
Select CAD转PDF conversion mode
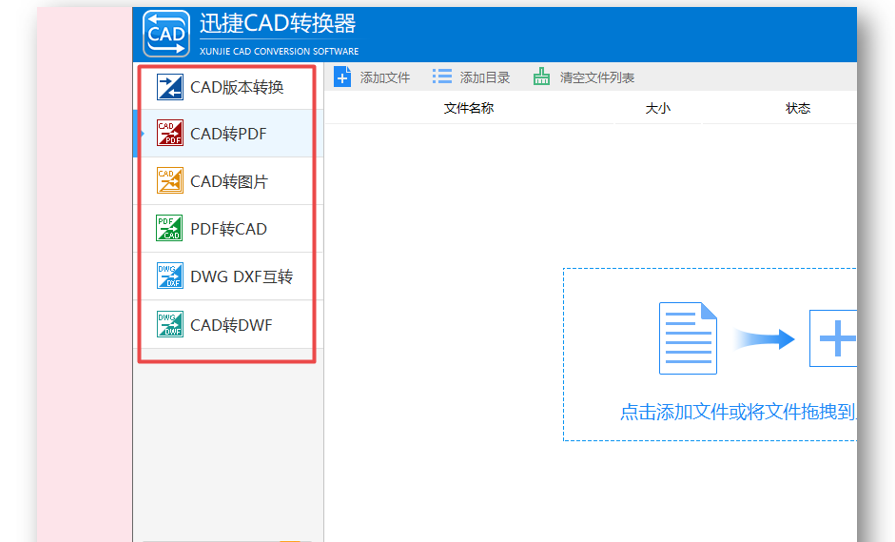point(227,134)
